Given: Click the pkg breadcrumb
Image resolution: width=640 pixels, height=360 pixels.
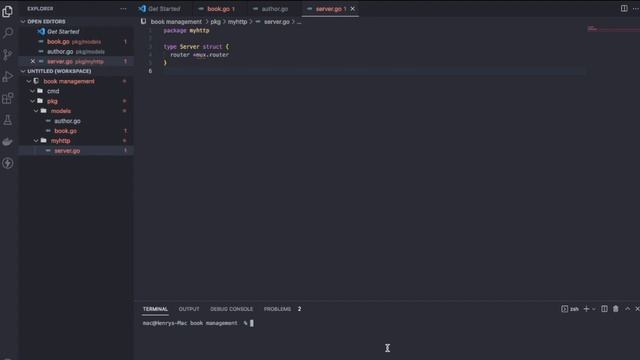Looking at the screenshot, I should pos(215,22).
